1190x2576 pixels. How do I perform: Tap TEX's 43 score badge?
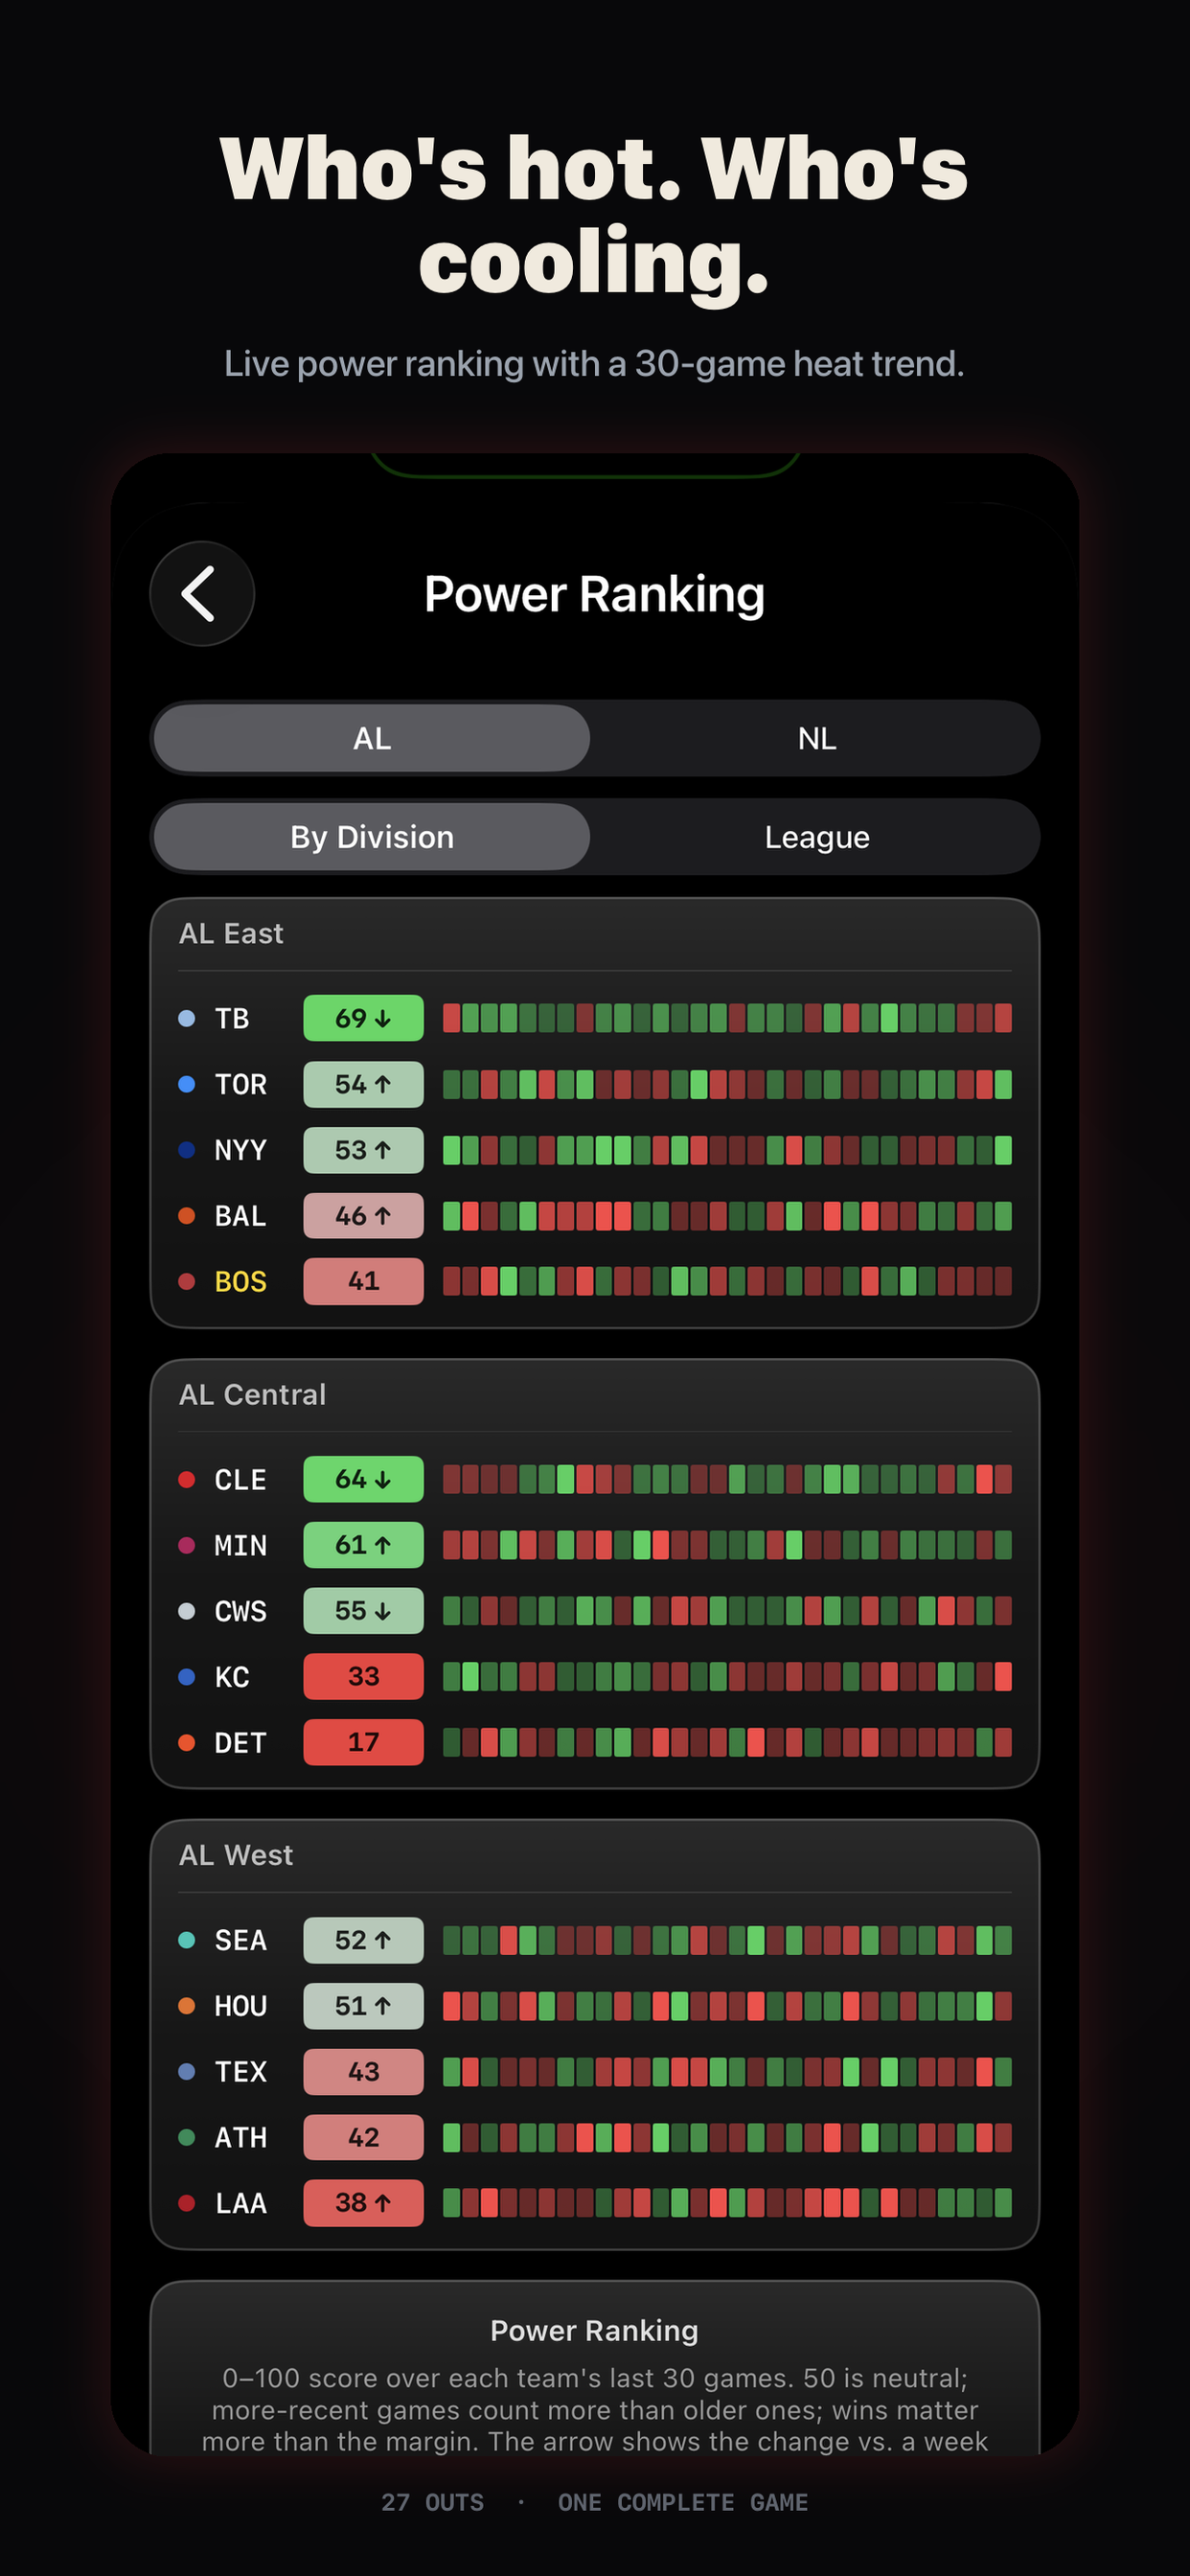[363, 2071]
